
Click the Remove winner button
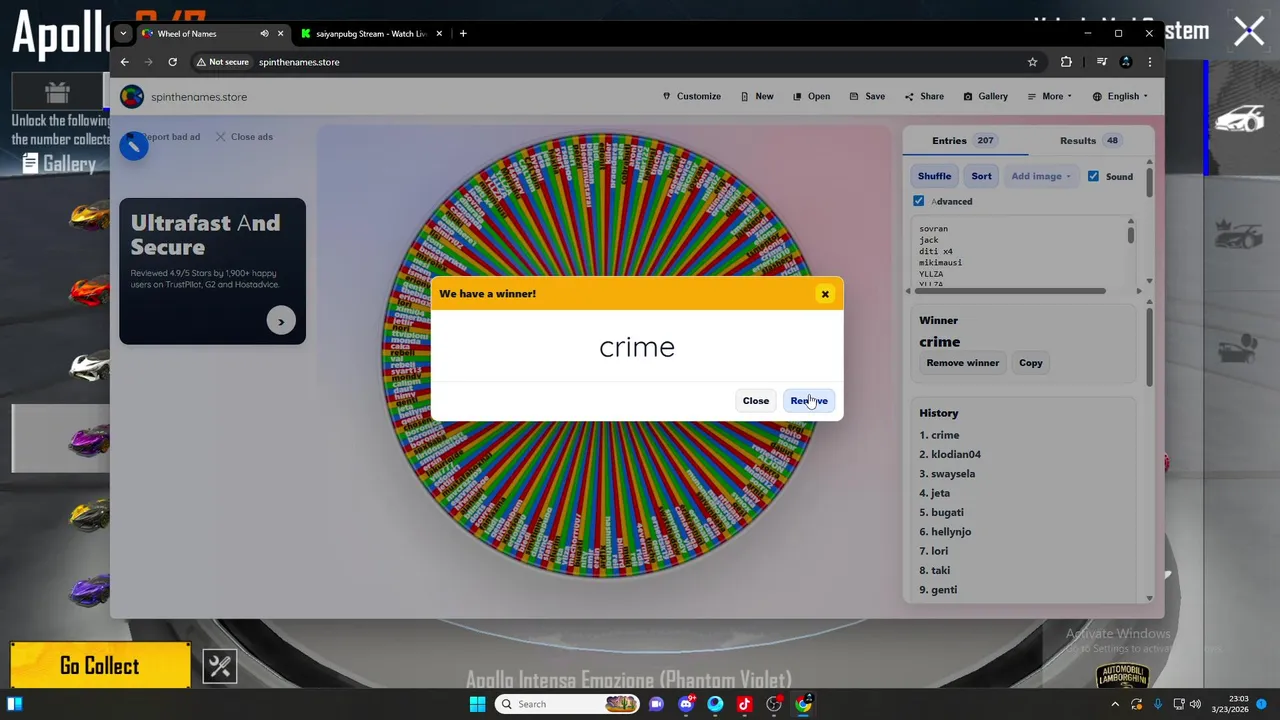coord(962,363)
